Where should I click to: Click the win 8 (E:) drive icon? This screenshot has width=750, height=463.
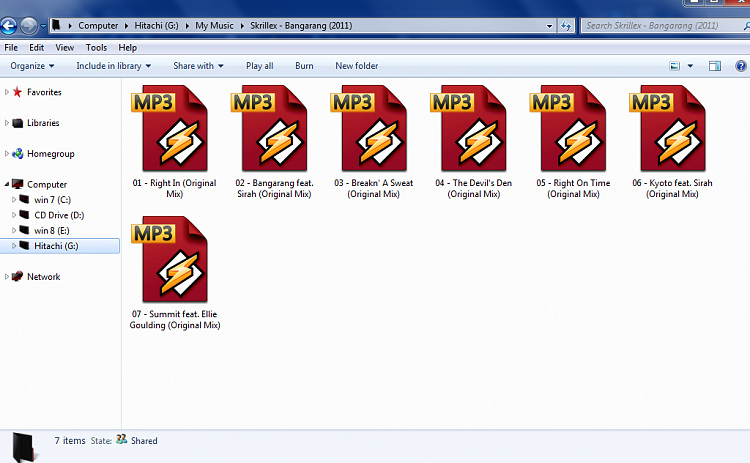click(x=24, y=230)
